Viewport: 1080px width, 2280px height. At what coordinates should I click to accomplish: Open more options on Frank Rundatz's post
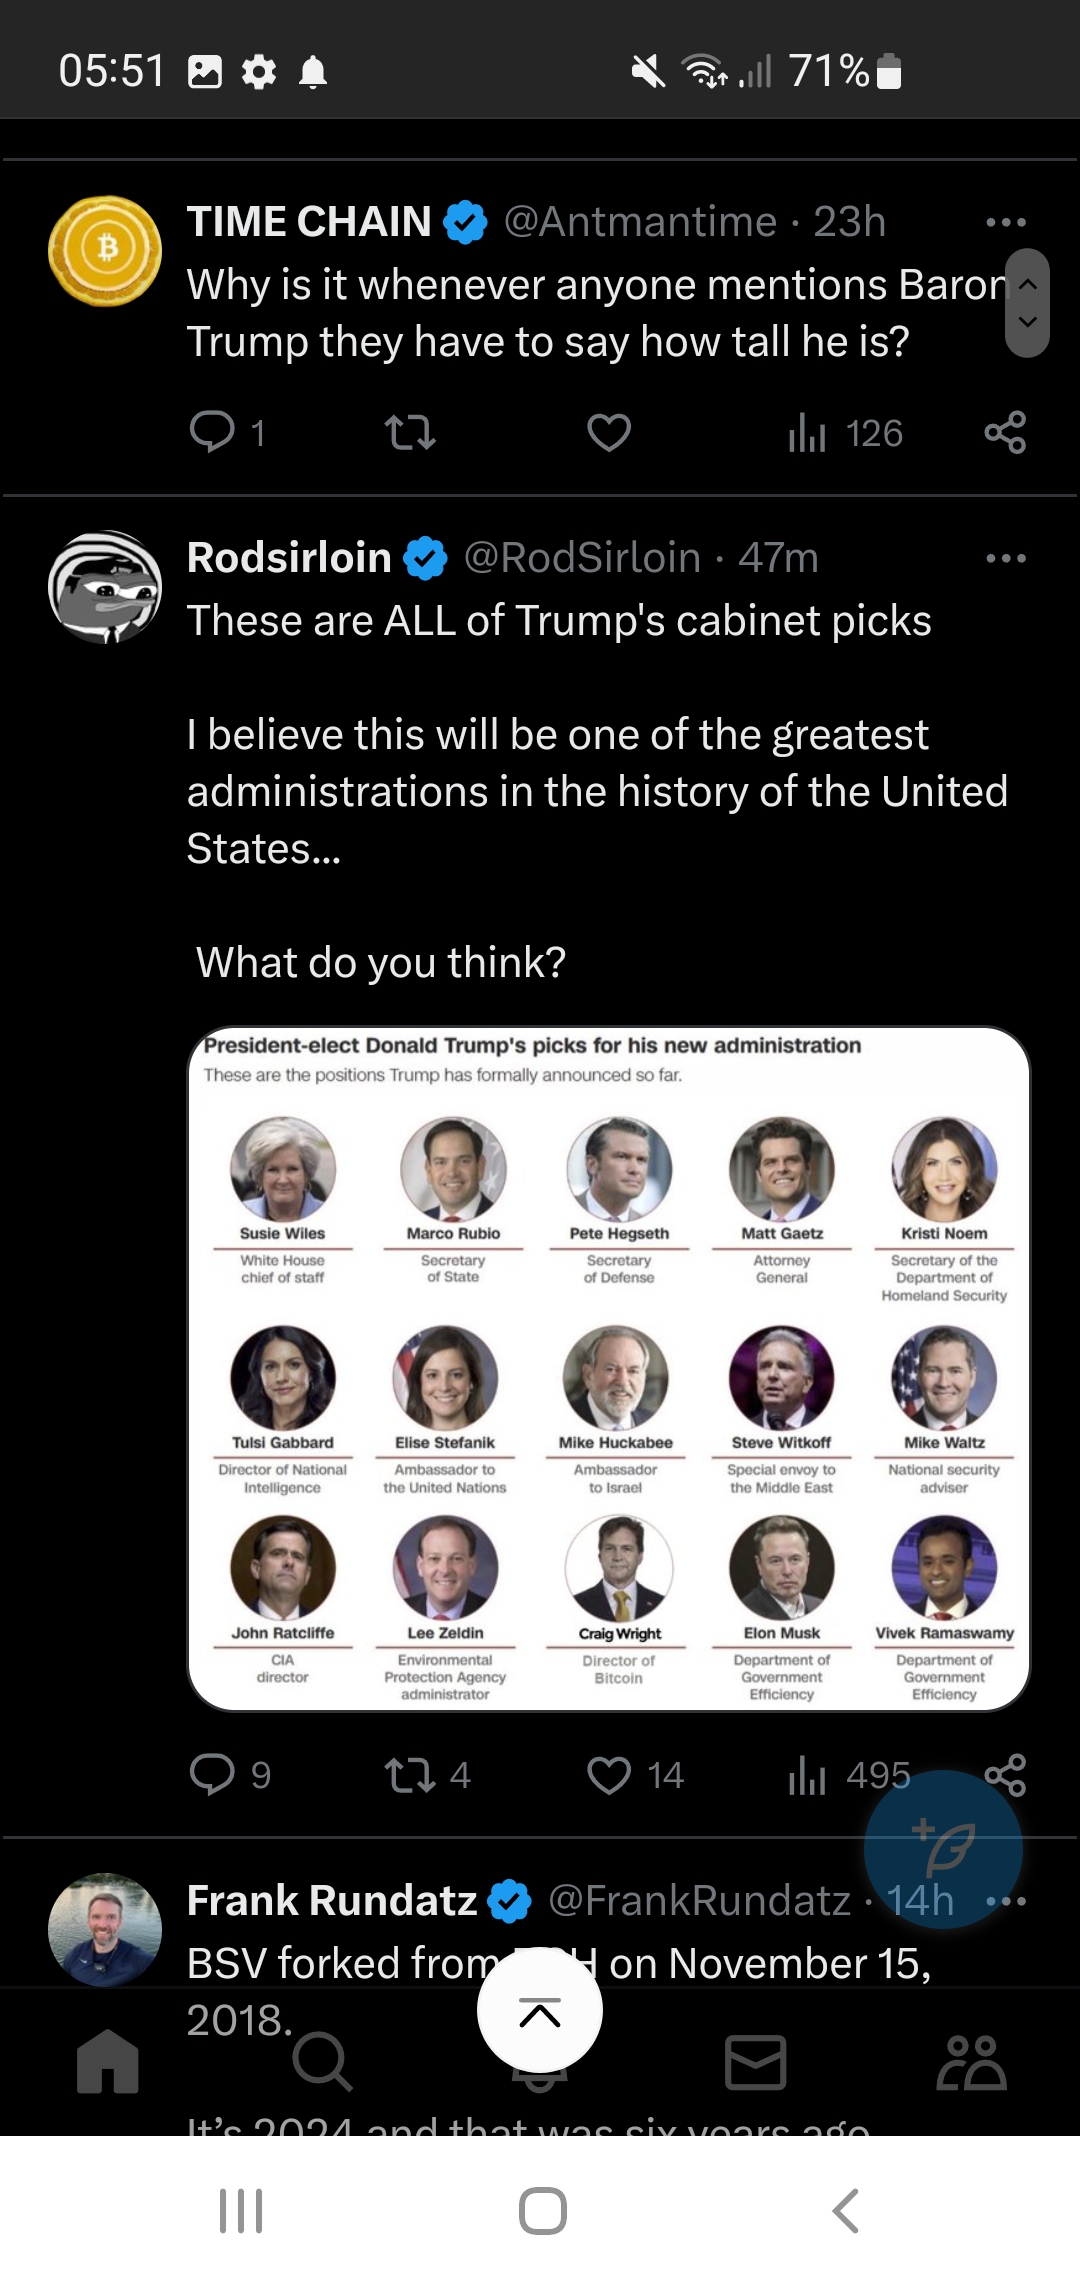[1005, 1901]
